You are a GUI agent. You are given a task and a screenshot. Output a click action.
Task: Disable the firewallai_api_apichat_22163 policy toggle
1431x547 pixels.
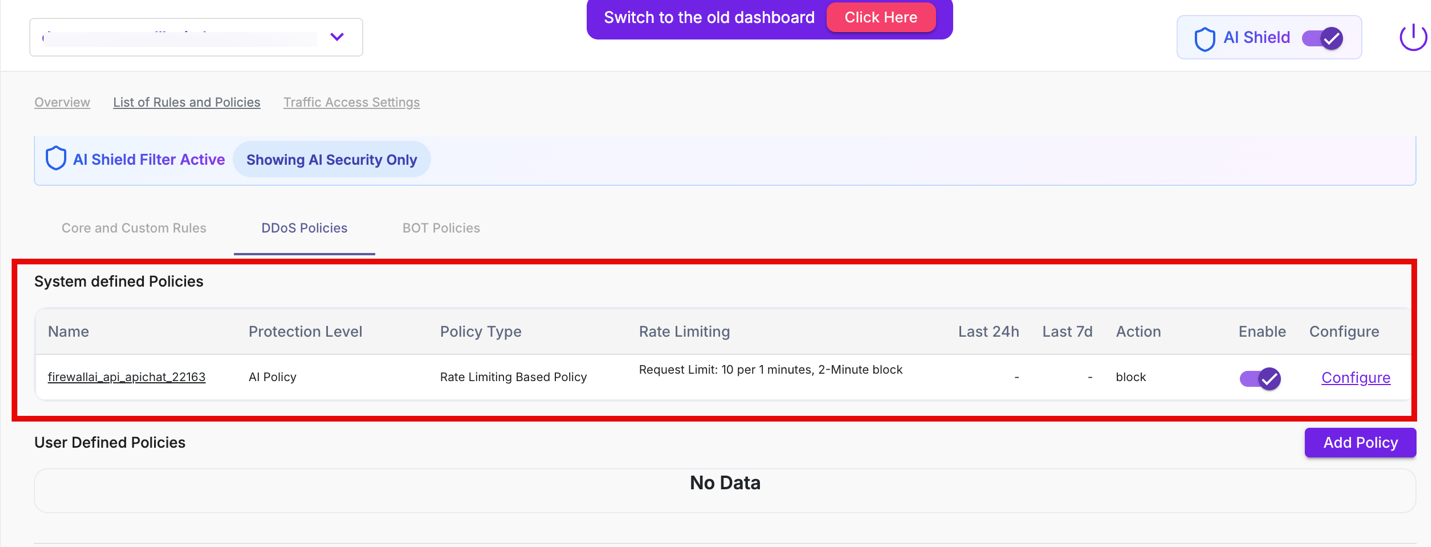[1260, 378]
